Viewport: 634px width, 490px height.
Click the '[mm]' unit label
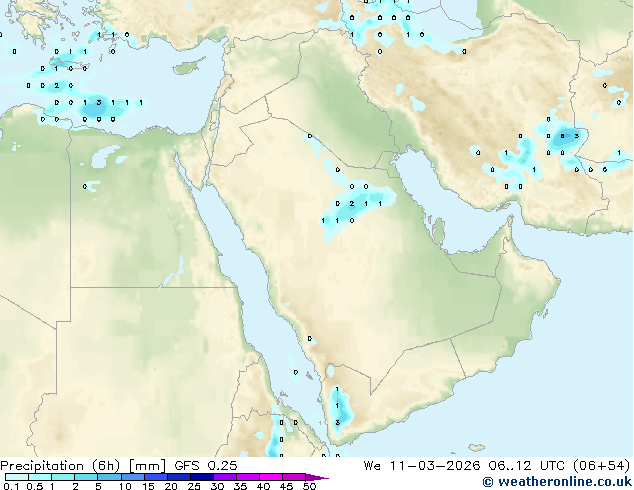click(x=148, y=466)
